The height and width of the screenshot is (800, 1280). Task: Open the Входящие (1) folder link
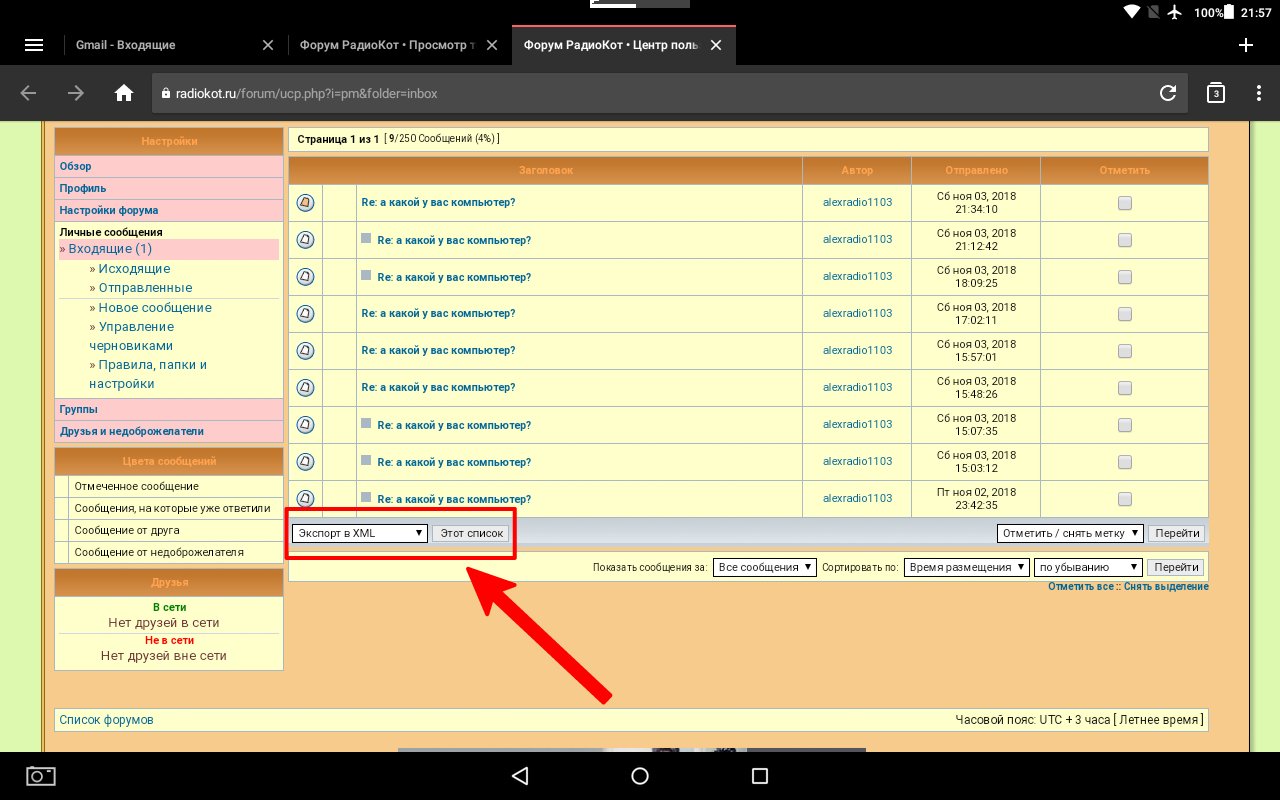[110, 249]
